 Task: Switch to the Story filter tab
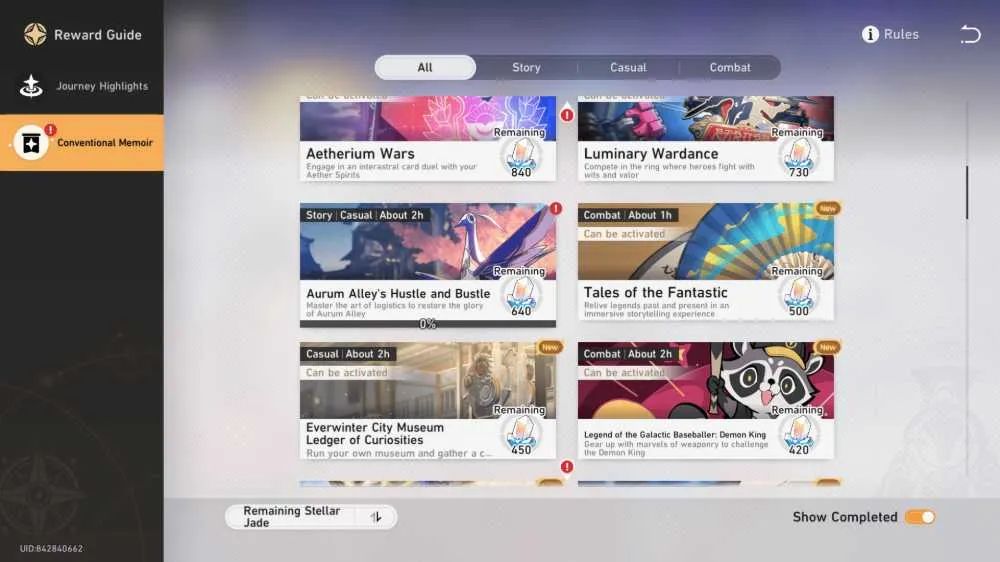tap(526, 68)
